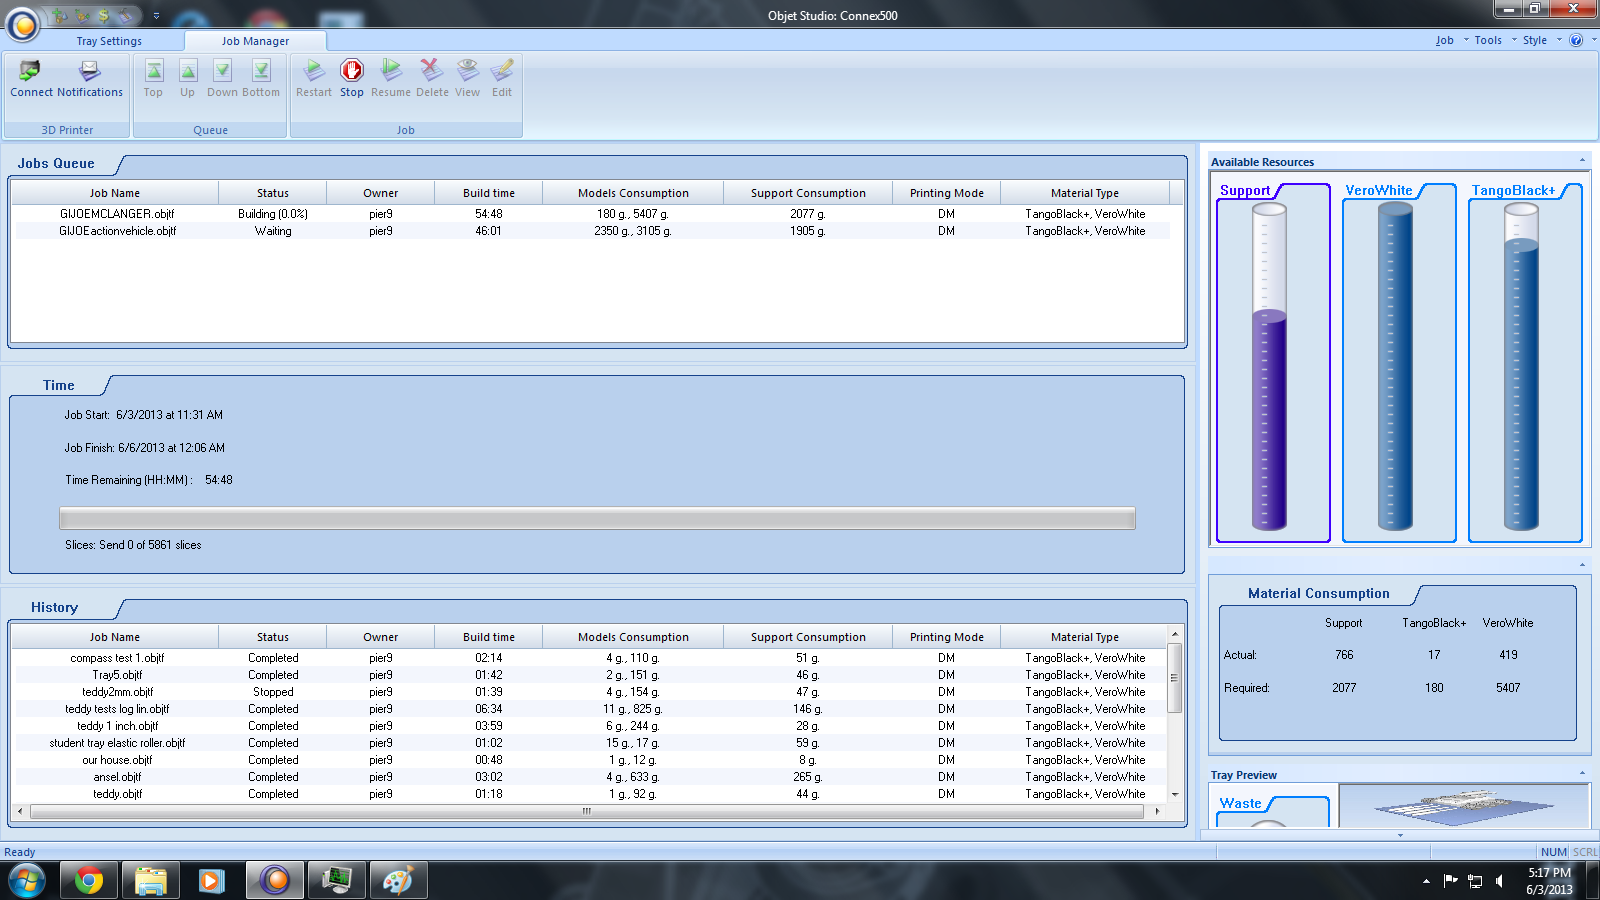
Task: Open the Windows Start menu
Action: tap(26, 881)
